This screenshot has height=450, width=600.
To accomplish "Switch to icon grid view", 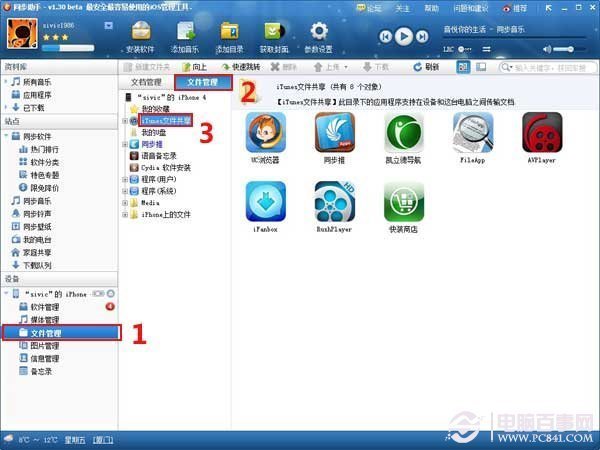I will pos(463,67).
